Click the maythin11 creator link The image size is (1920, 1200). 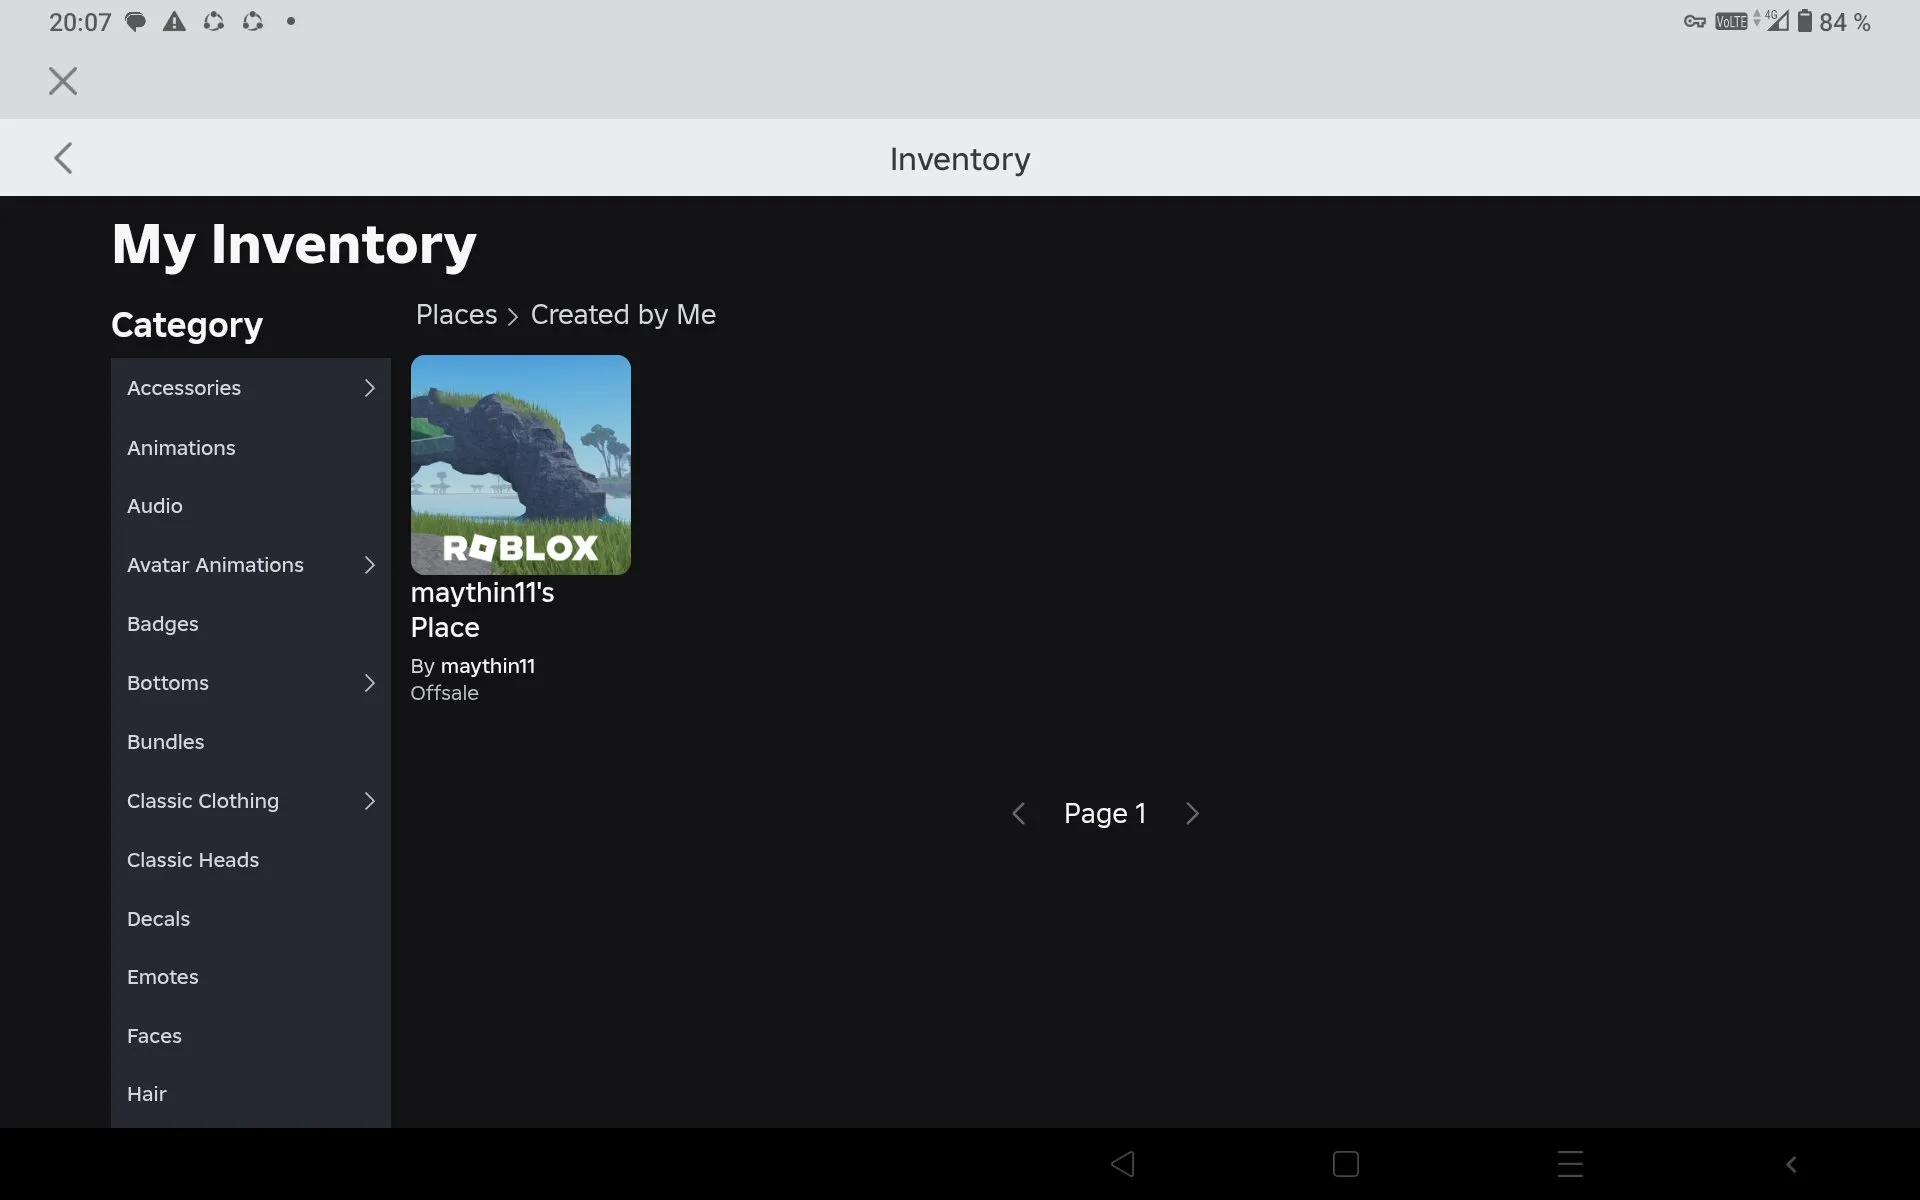(x=487, y=666)
